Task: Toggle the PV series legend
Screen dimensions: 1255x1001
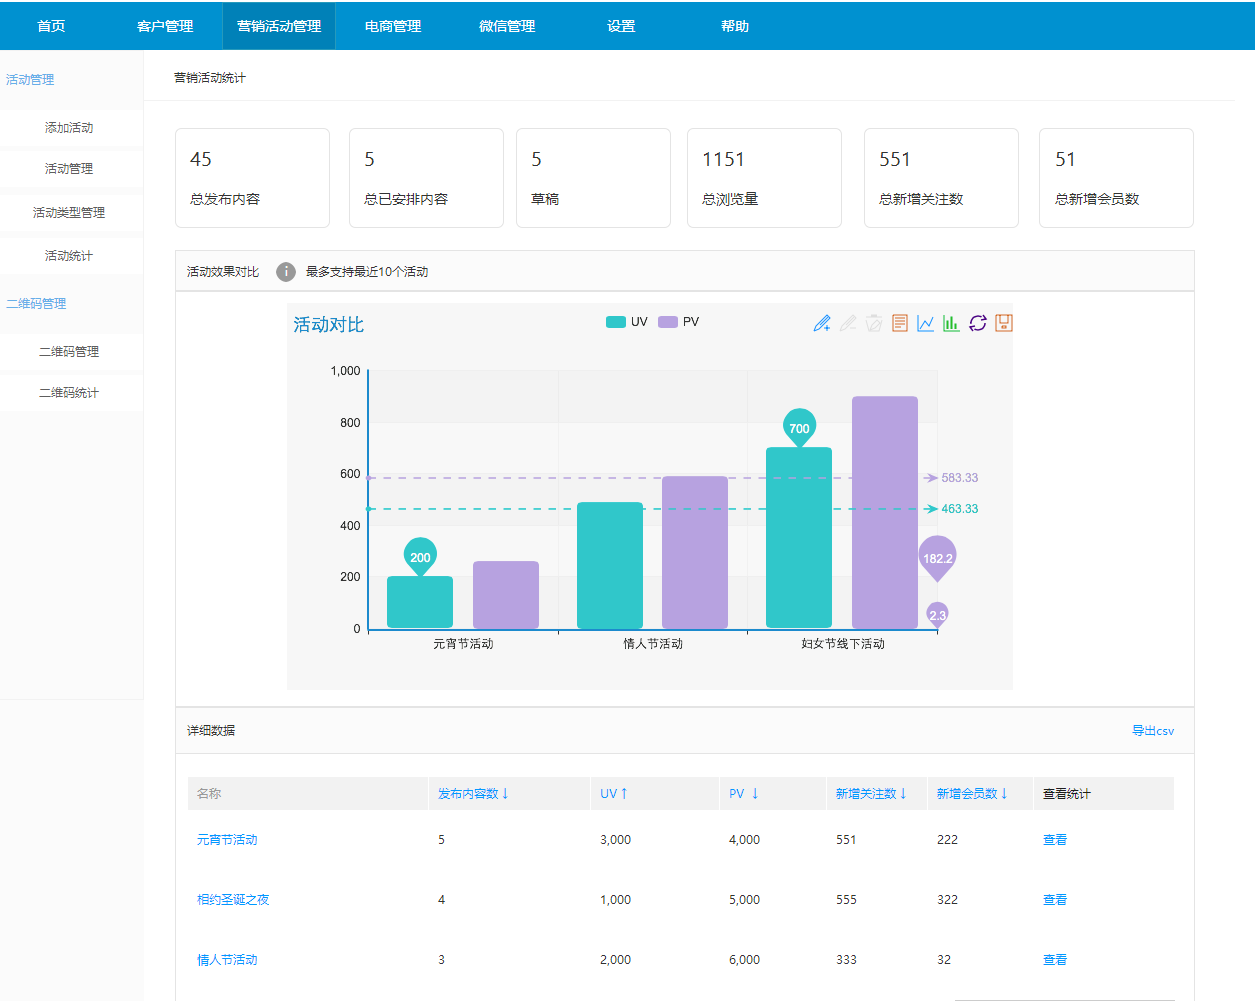Action: point(679,322)
